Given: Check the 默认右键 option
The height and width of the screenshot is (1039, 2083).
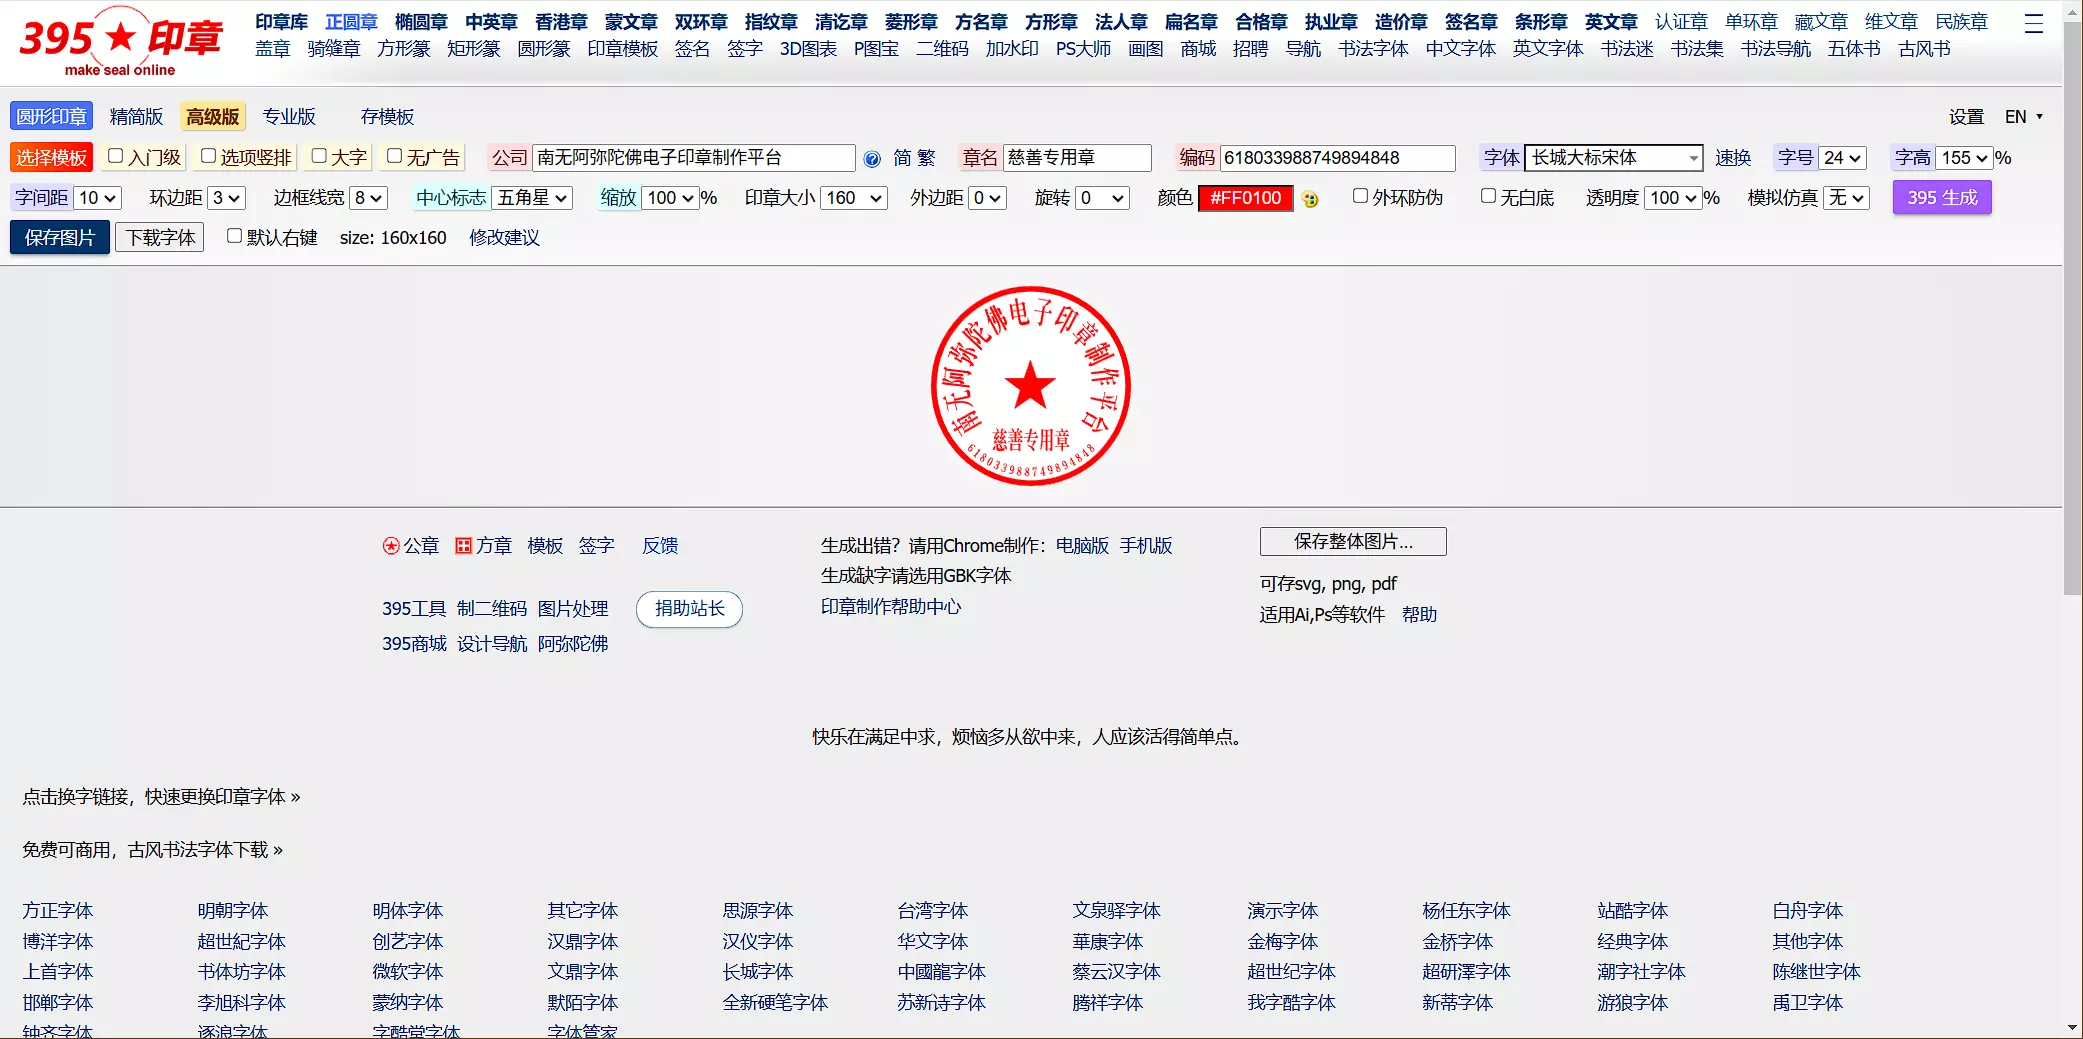Looking at the screenshot, I should click(x=234, y=236).
